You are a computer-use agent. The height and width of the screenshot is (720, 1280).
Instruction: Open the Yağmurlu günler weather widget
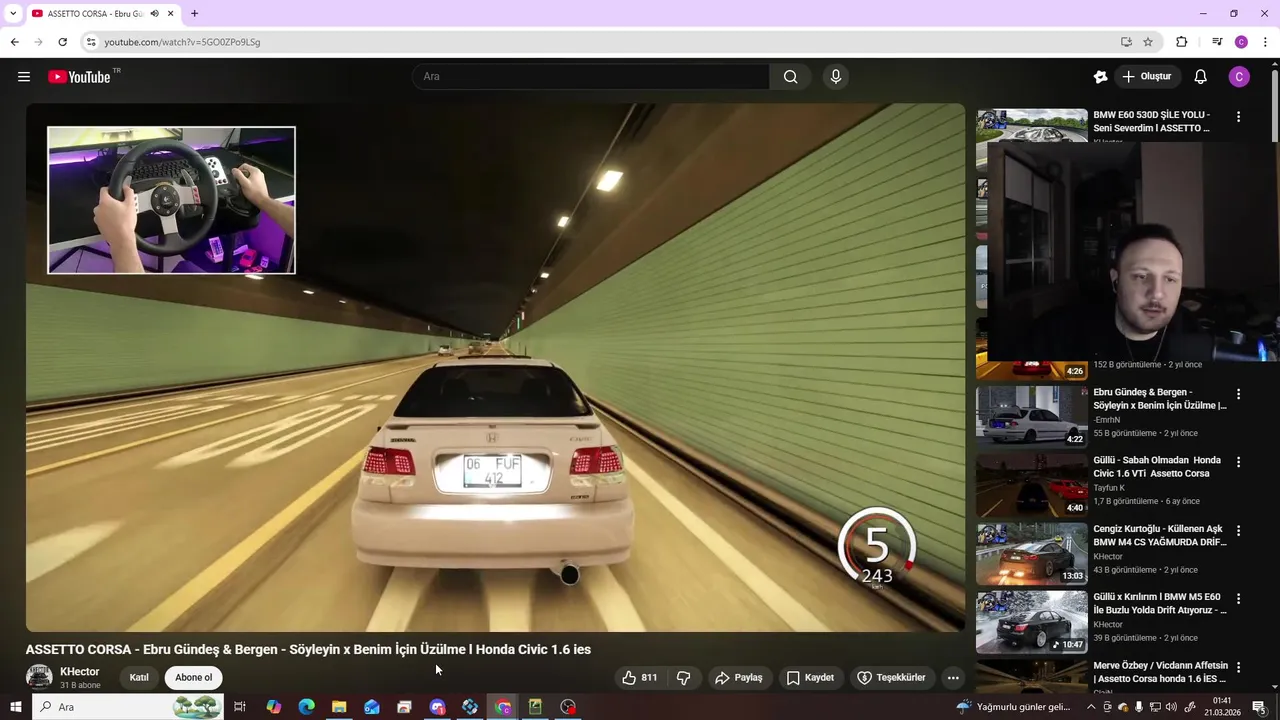pos(1013,707)
